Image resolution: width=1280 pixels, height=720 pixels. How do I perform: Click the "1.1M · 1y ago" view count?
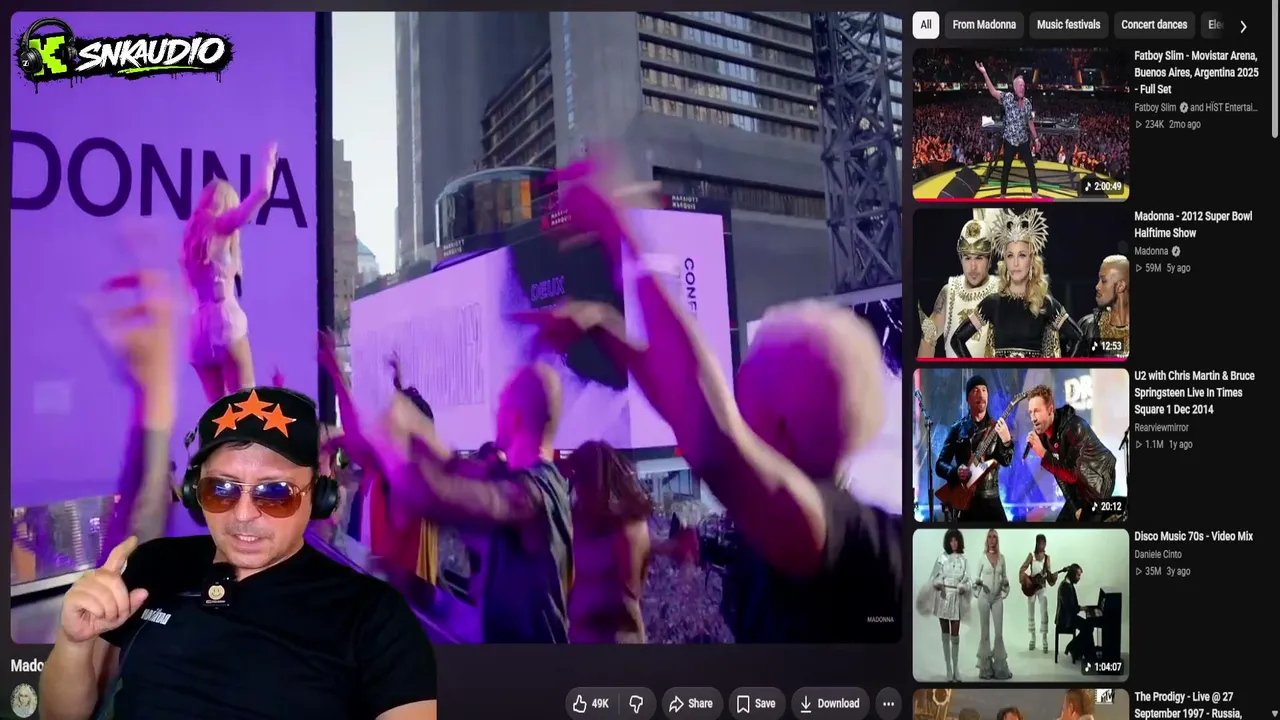1163,444
